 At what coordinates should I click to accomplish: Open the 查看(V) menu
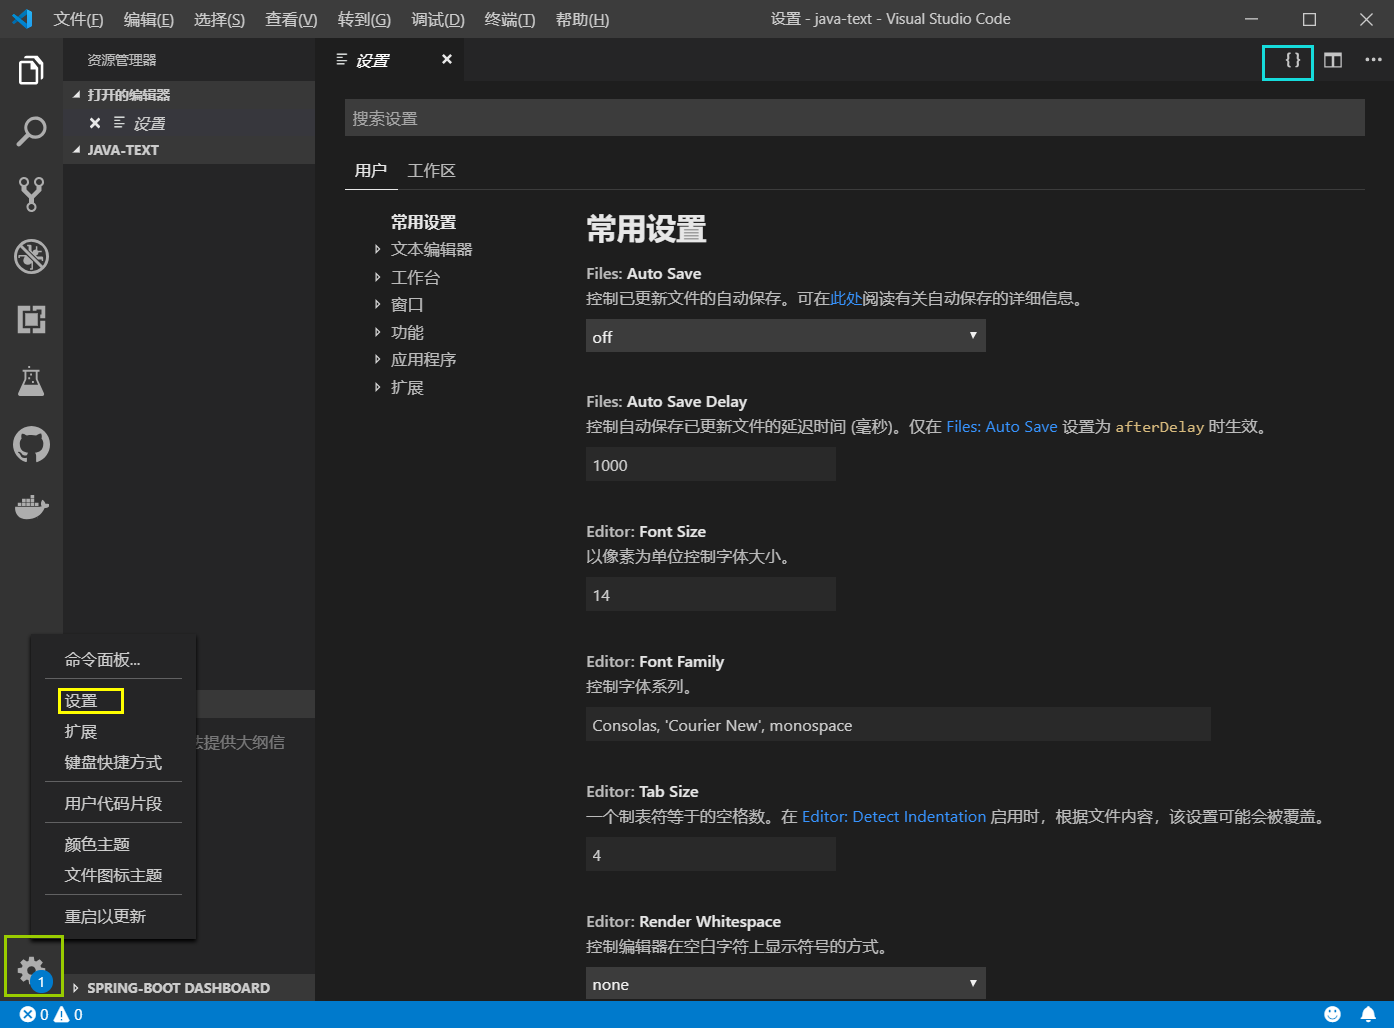click(x=291, y=19)
